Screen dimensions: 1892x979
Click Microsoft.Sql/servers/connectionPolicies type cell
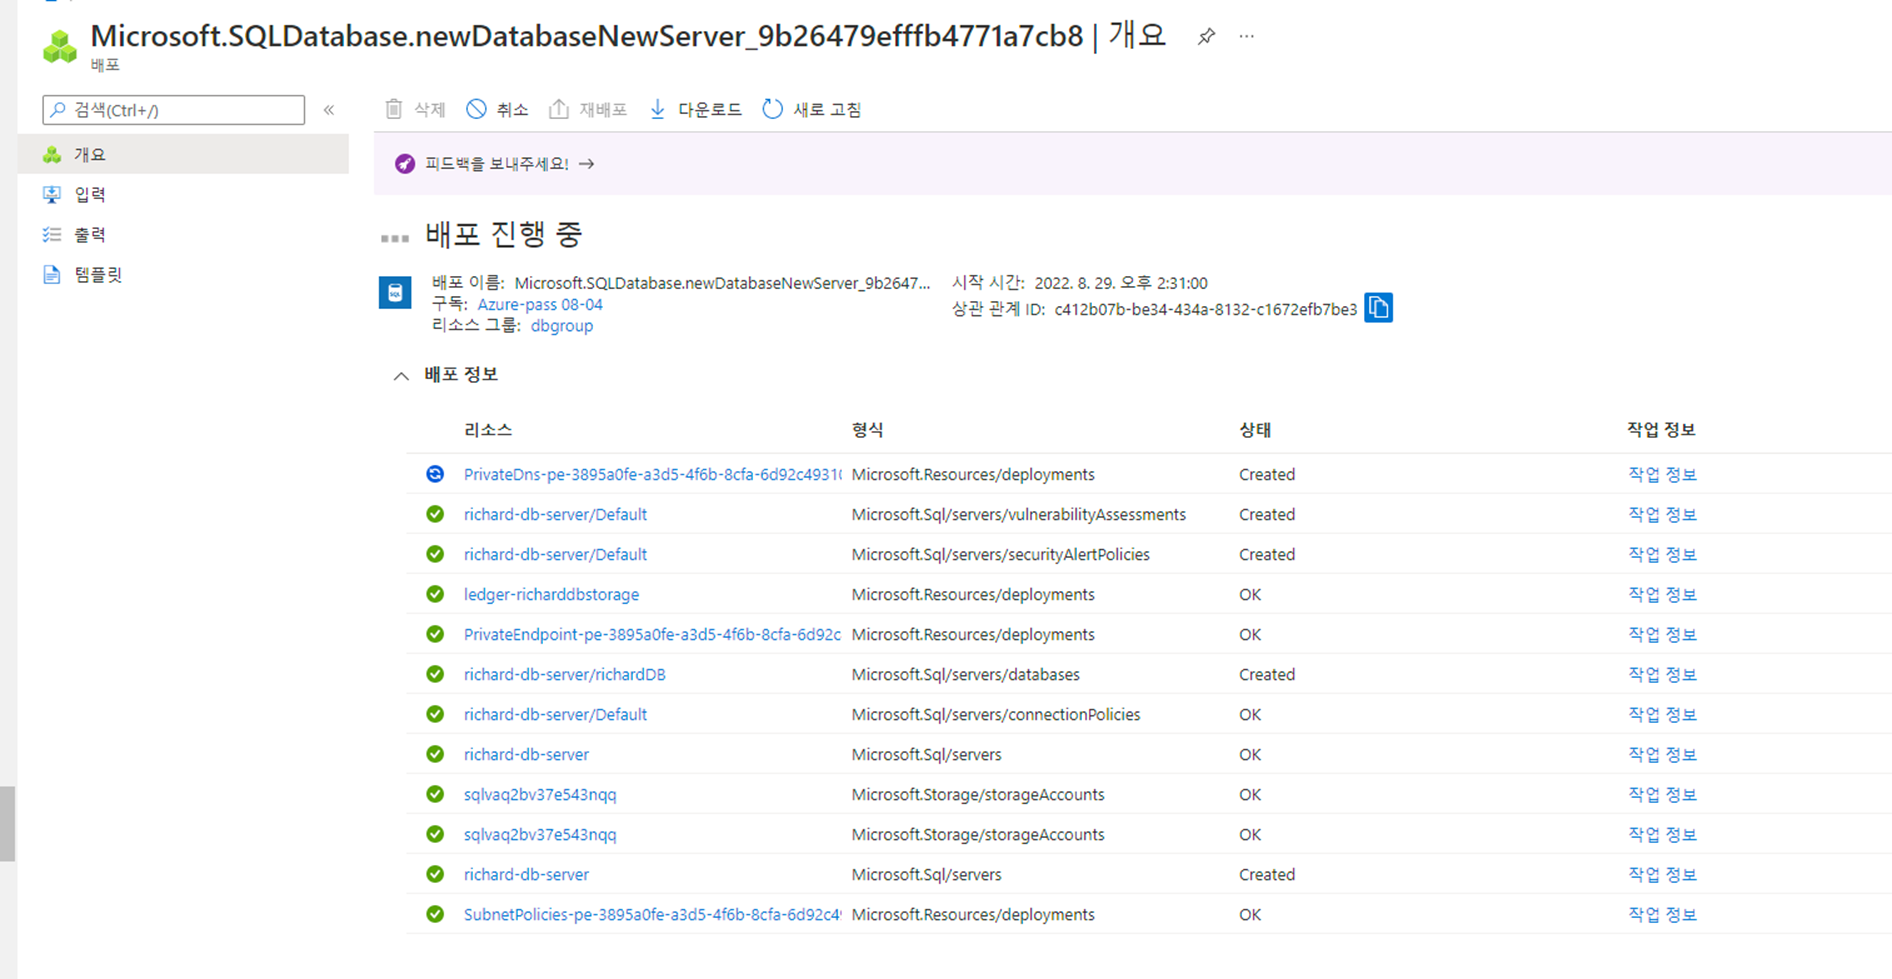click(996, 714)
